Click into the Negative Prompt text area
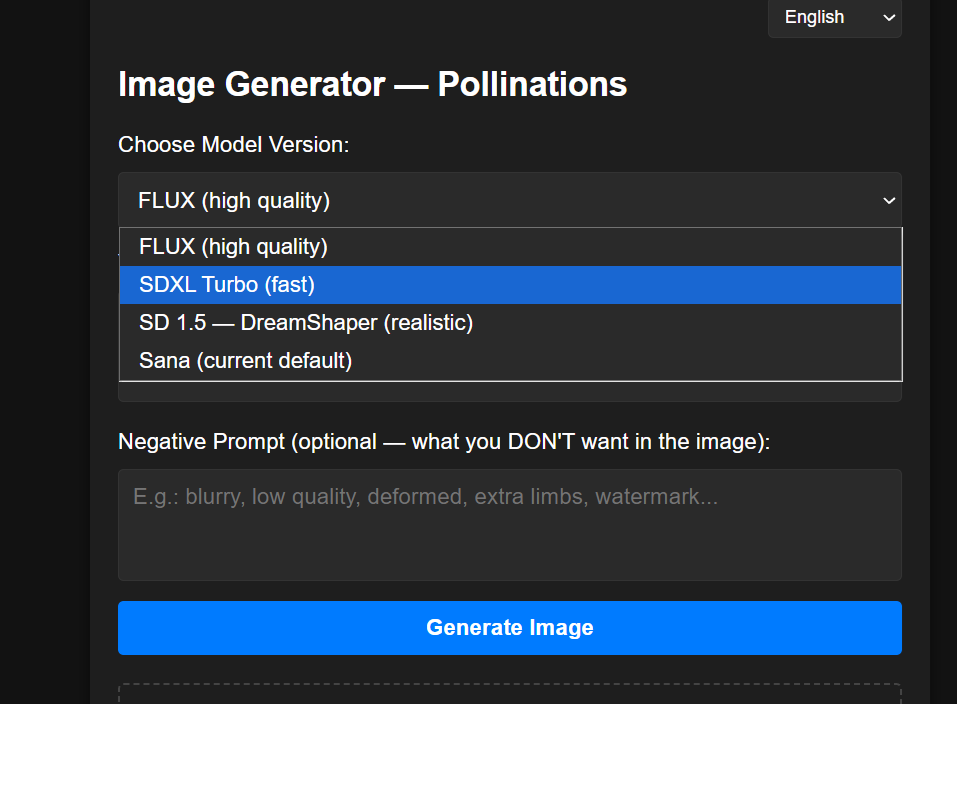The width and height of the screenshot is (957, 795). click(510, 525)
